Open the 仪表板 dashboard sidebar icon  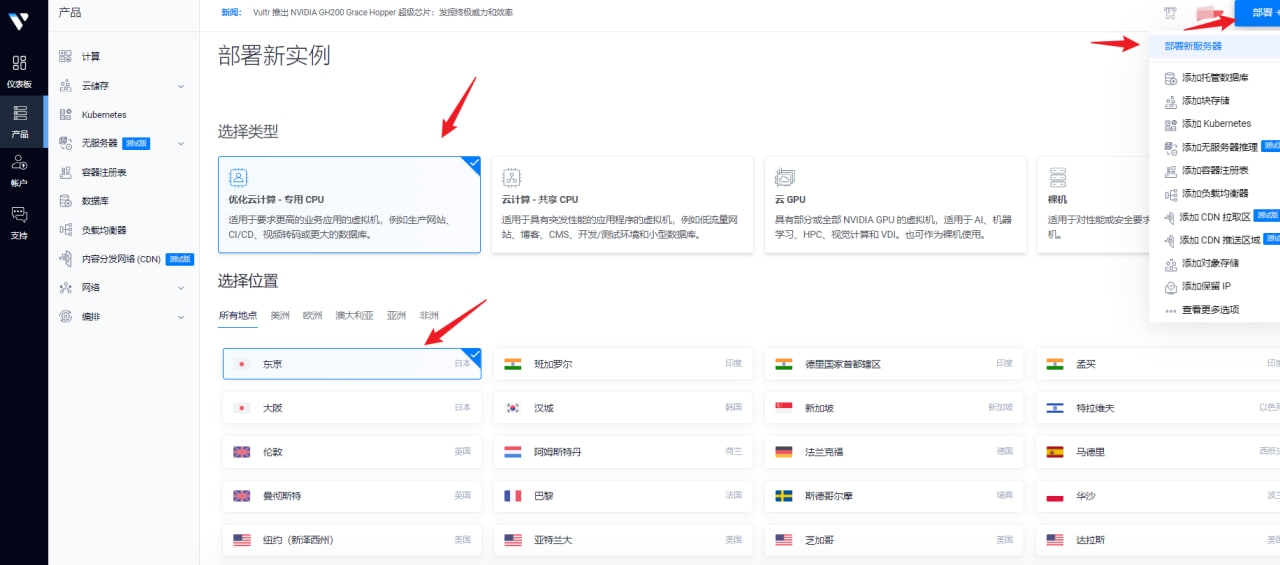20,70
